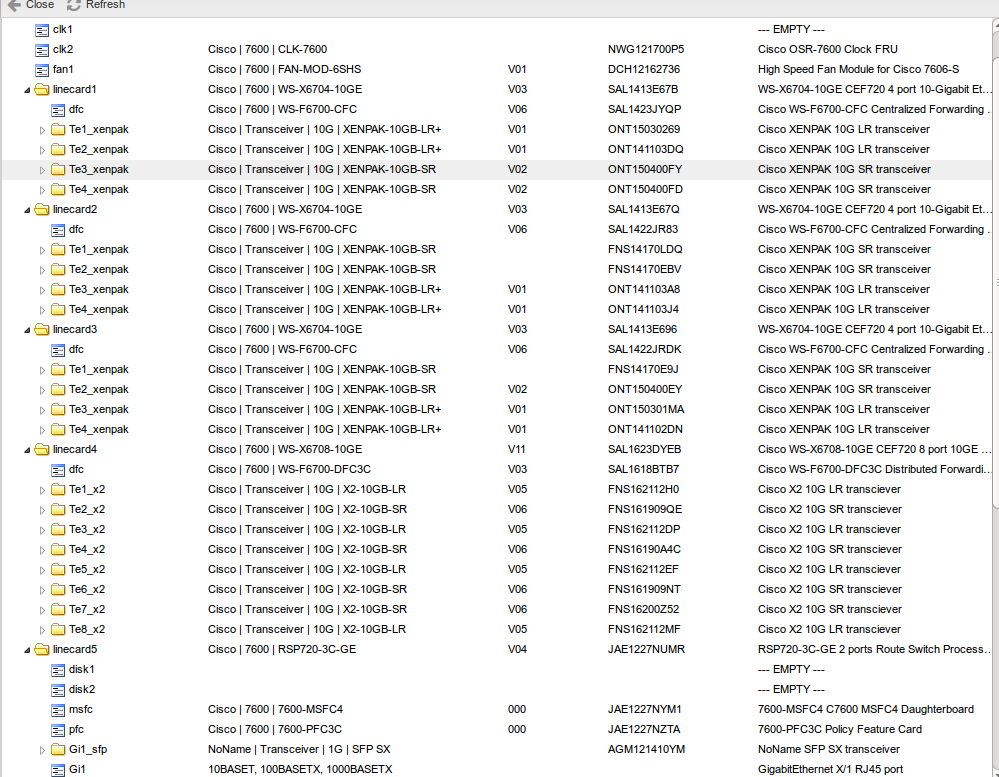
Task: Click the linecard1 folder icon
Action: click(x=42, y=90)
